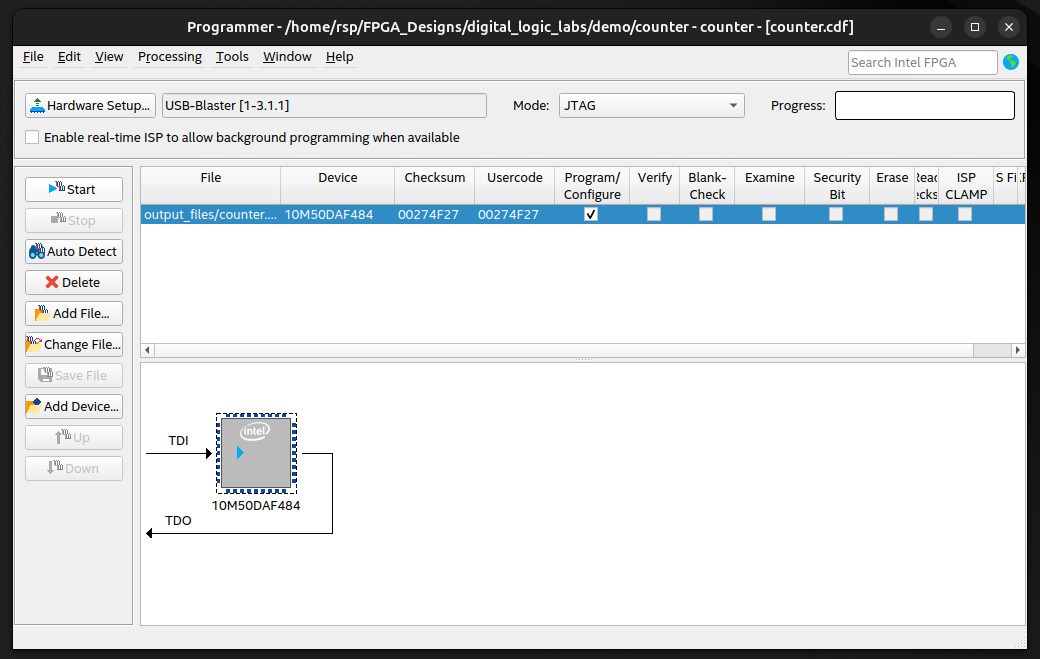Image resolution: width=1040 pixels, height=659 pixels.
Task: Uncheck Program/Configure for counter file
Action: tap(591, 214)
